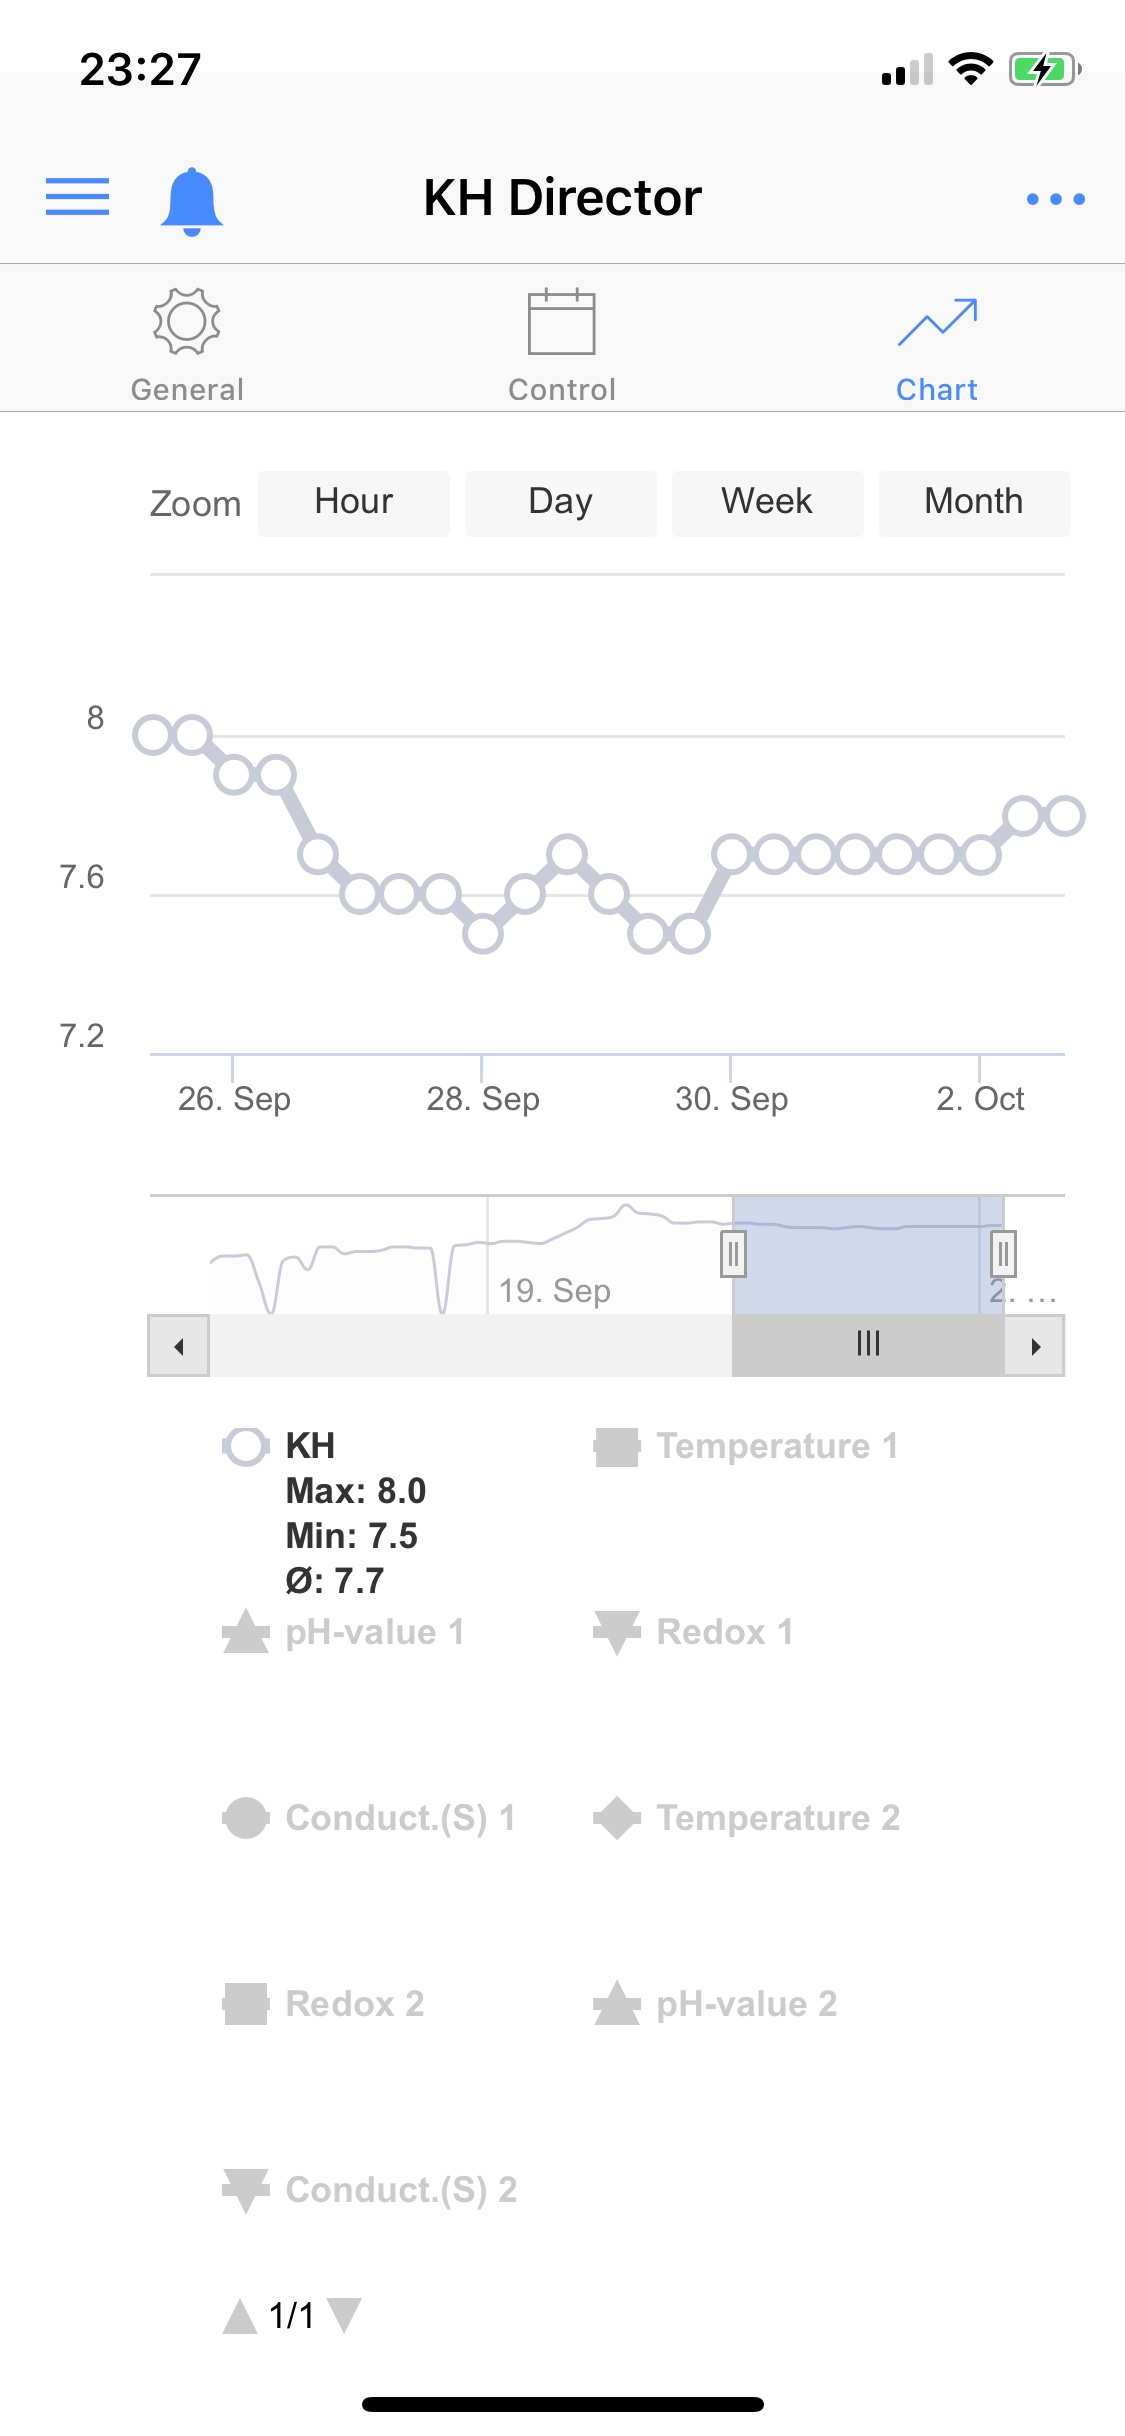
Task: Open the three-dot more options menu
Action: point(1055,199)
